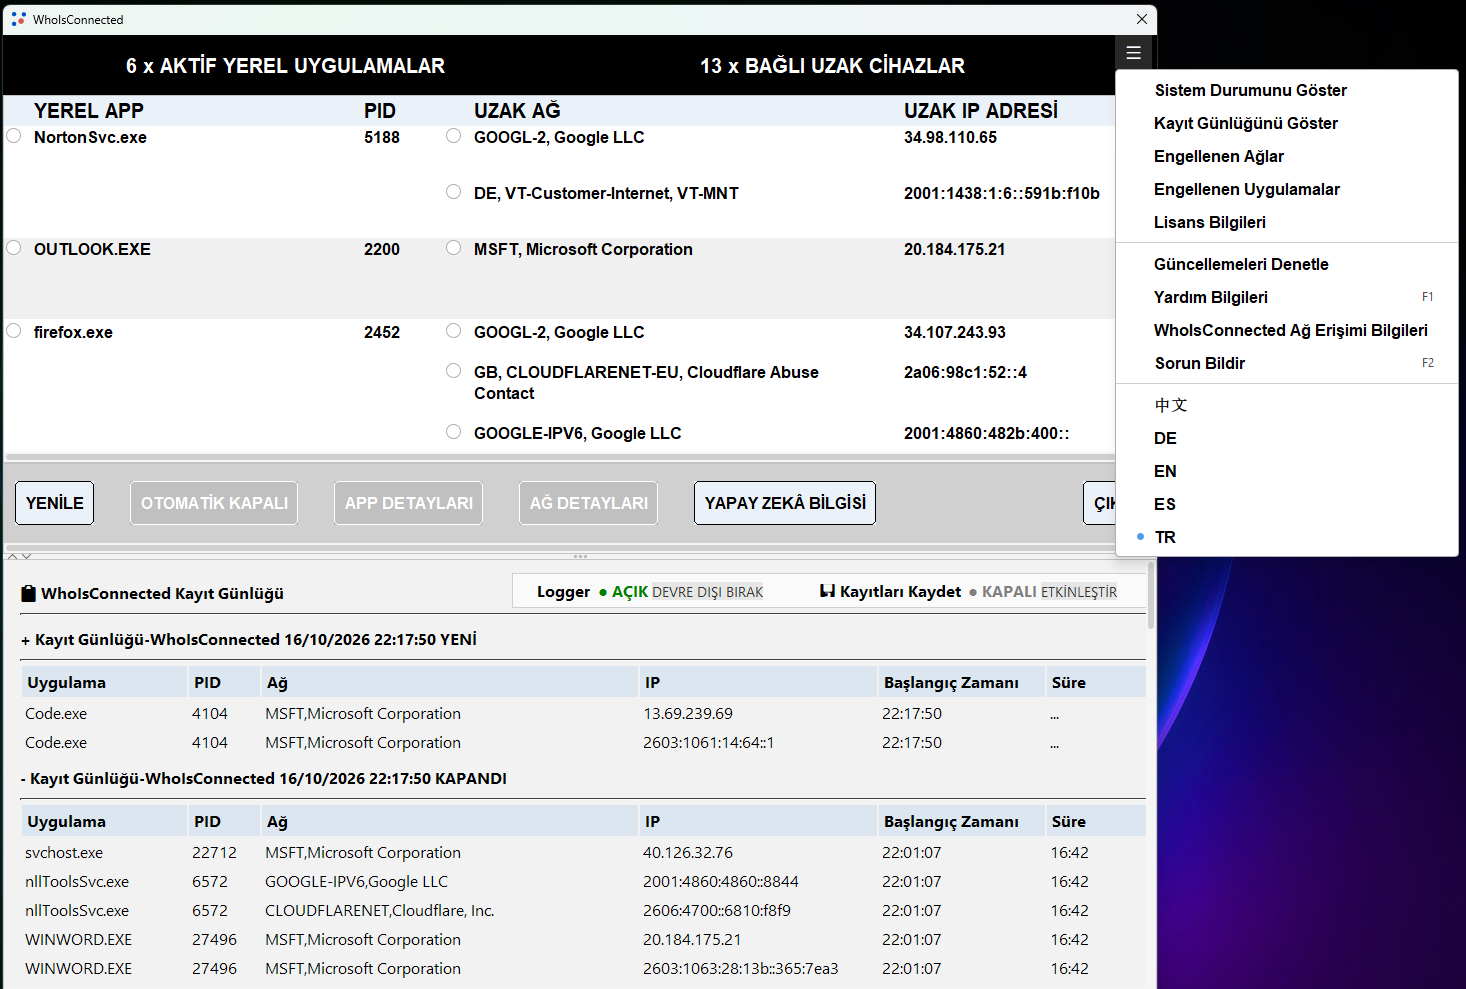Click the YAPAY ZEKÂ BİLGİSİ button

785,503
